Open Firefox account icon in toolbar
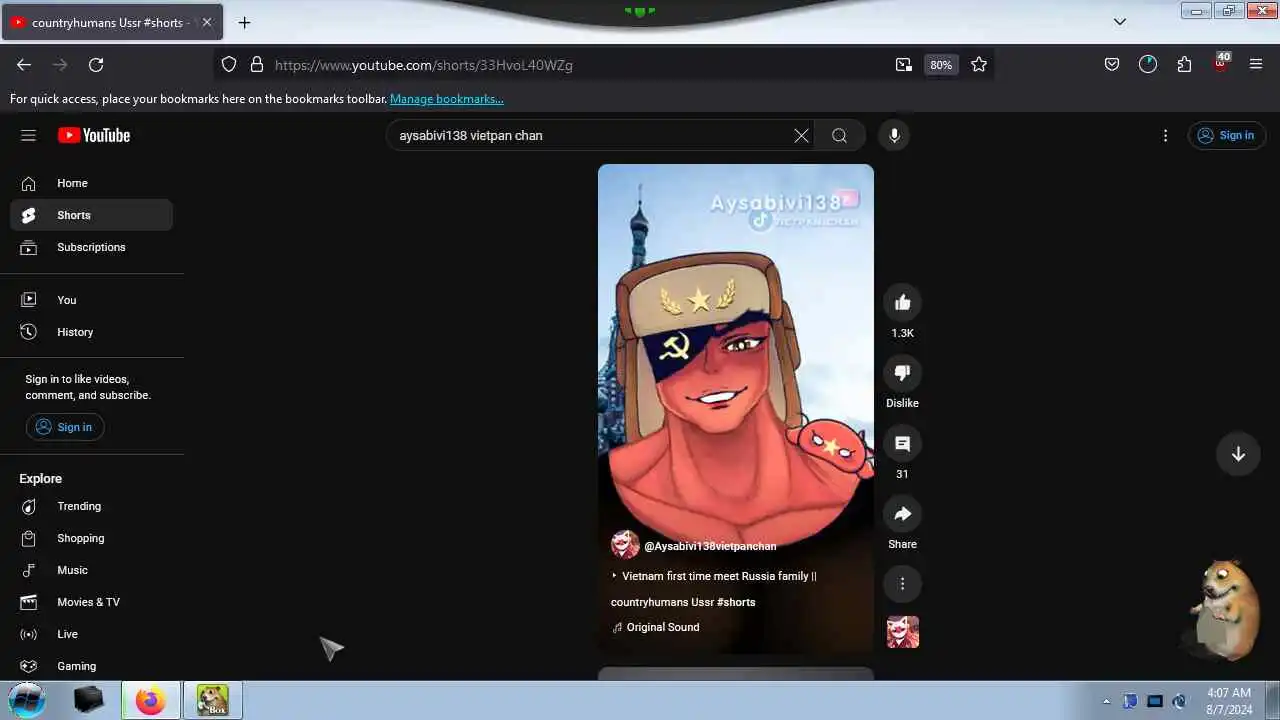Image resolution: width=1280 pixels, height=720 pixels. (1148, 65)
